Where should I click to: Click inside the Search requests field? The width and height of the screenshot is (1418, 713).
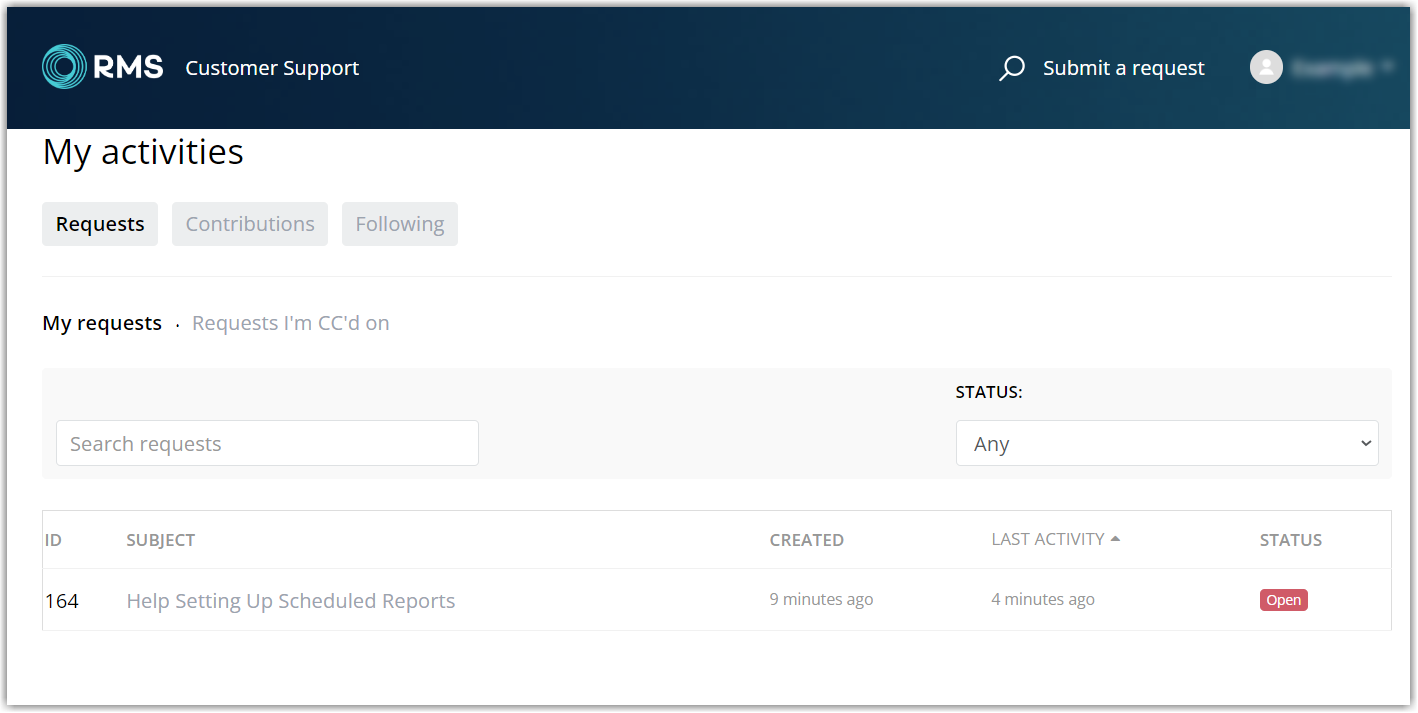pos(267,443)
